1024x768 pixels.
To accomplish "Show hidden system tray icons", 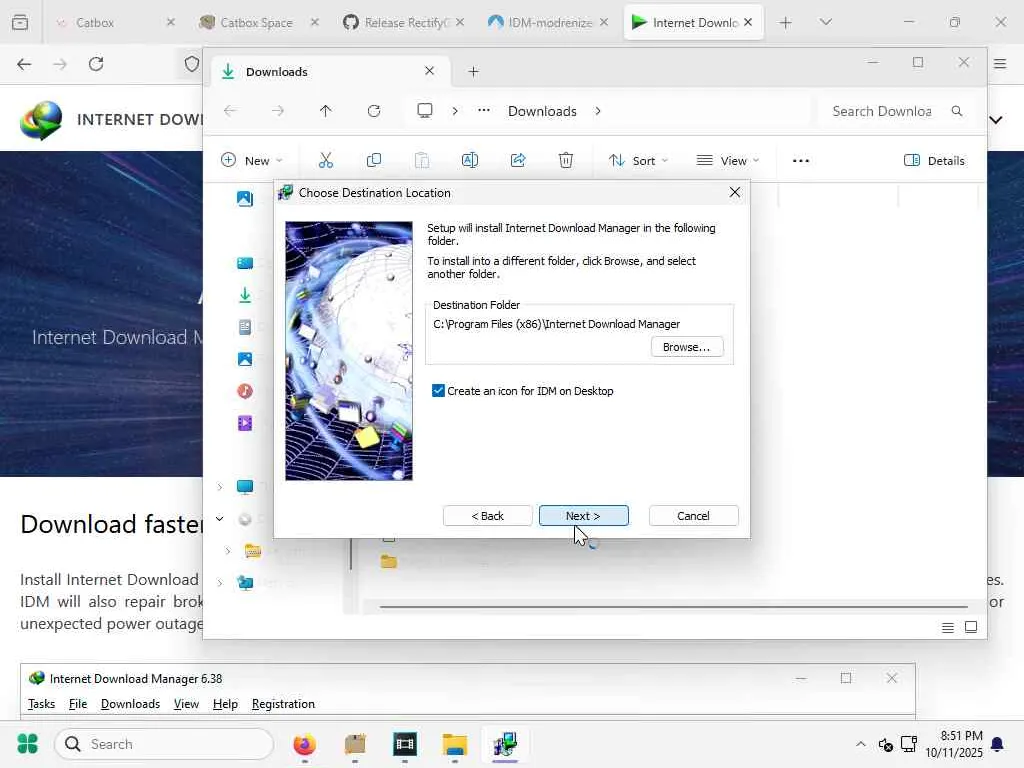I will click(861, 744).
